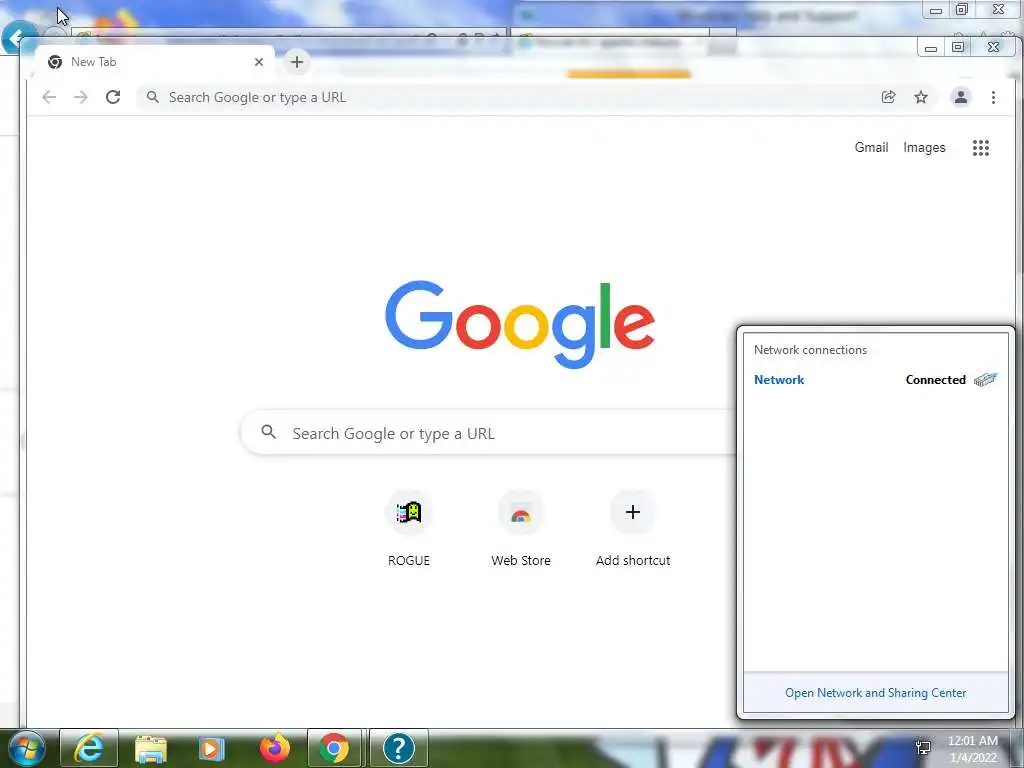Screen dimensions: 1024x768
Task: Click the Add shortcut button
Action: 632,528
